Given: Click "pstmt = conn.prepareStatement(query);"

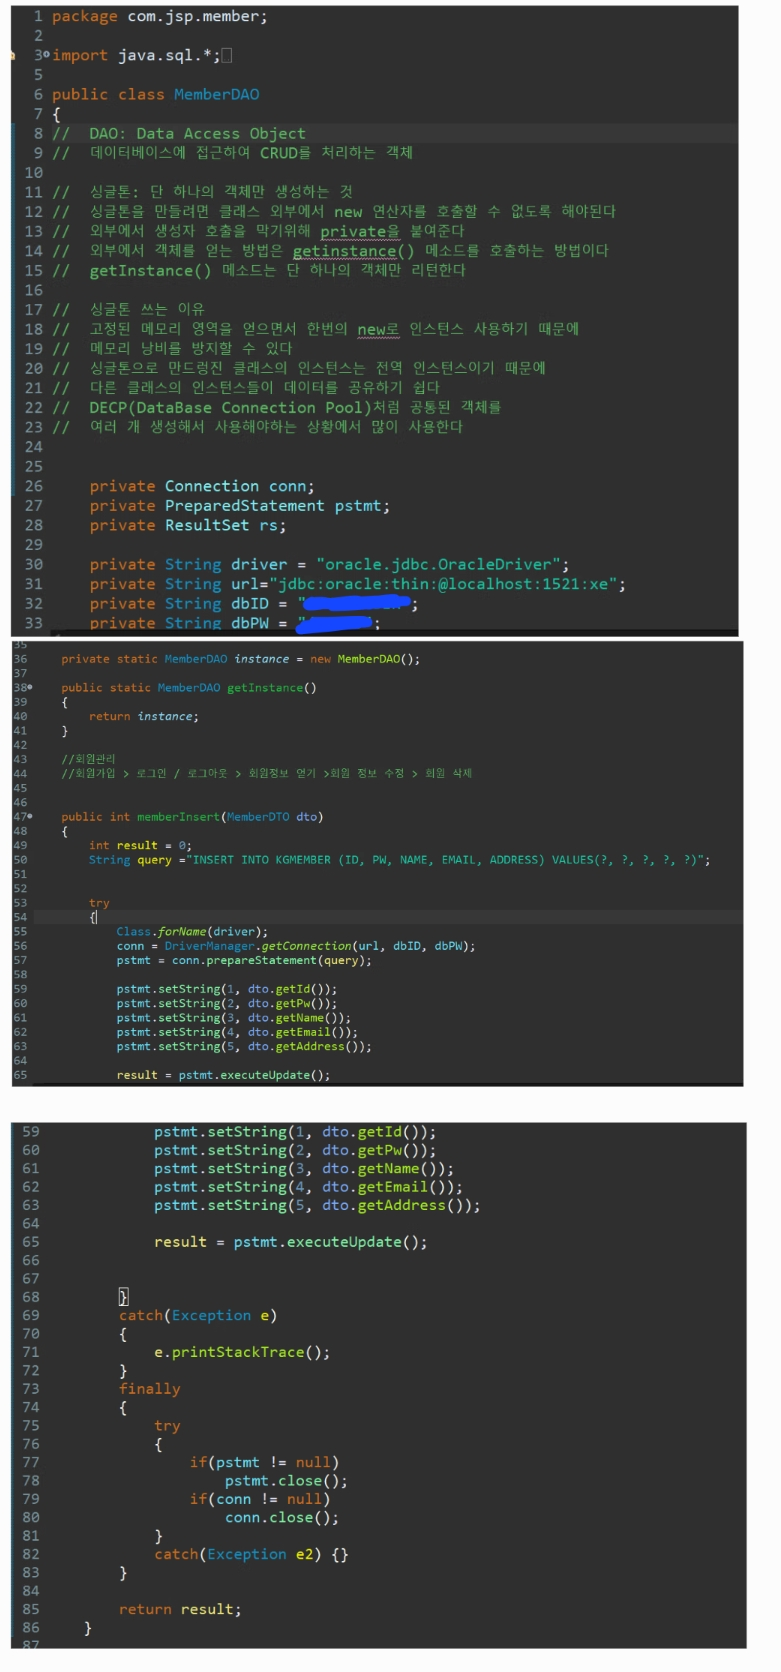Looking at the screenshot, I should [x=244, y=961].
